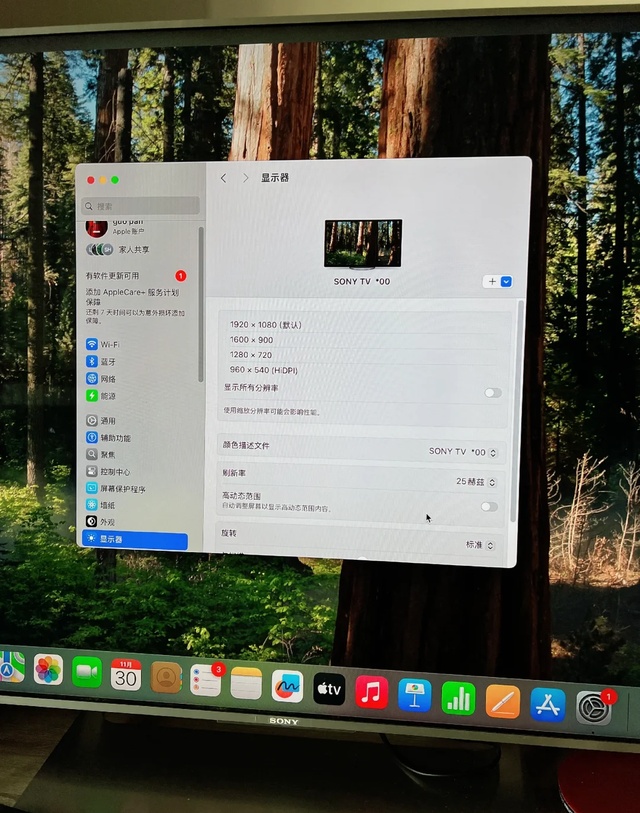Open Numbers from the Dock

pyautogui.click(x=458, y=698)
